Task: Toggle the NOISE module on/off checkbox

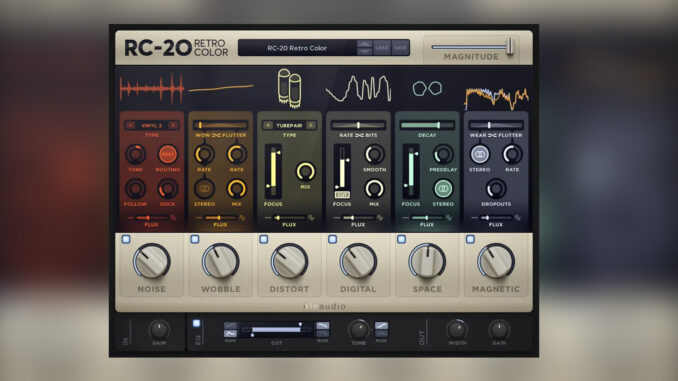Action: (x=126, y=239)
